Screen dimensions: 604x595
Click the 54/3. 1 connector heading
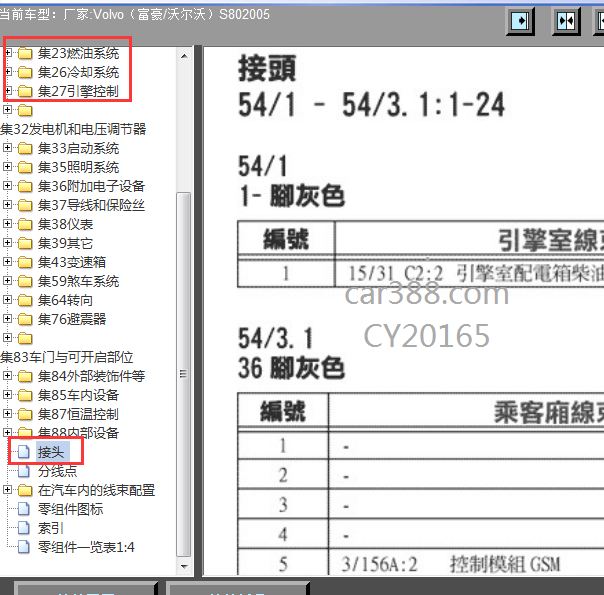click(x=276, y=338)
